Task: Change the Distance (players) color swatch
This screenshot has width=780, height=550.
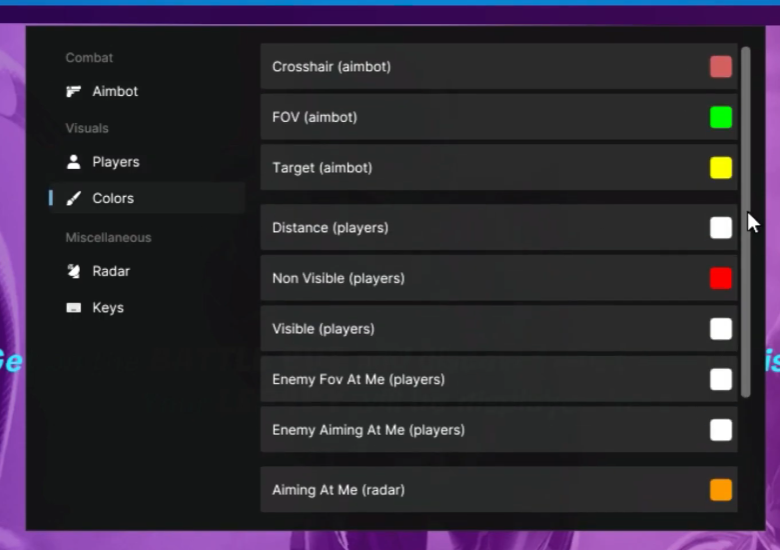Action: [x=720, y=228]
